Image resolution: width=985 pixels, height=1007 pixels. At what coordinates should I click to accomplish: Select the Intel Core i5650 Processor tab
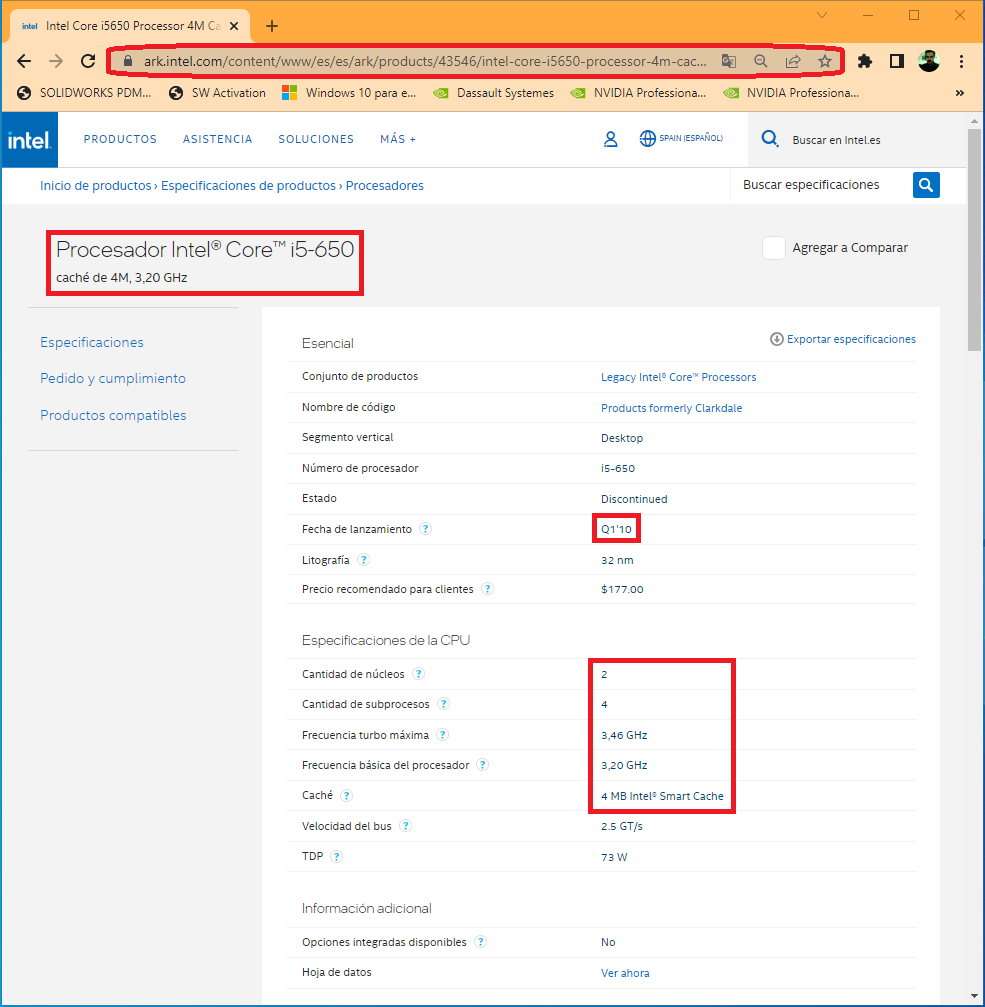pos(128,26)
